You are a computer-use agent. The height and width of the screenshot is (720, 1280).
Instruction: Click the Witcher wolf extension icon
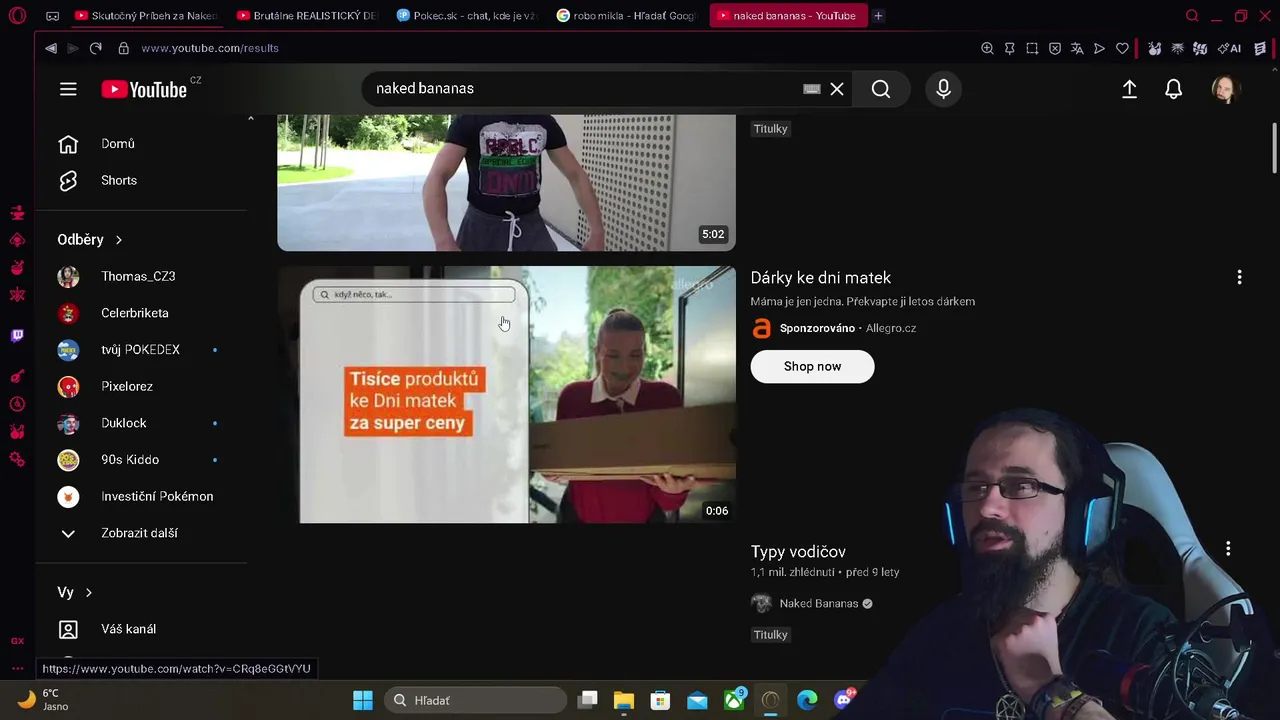click(1177, 48)
